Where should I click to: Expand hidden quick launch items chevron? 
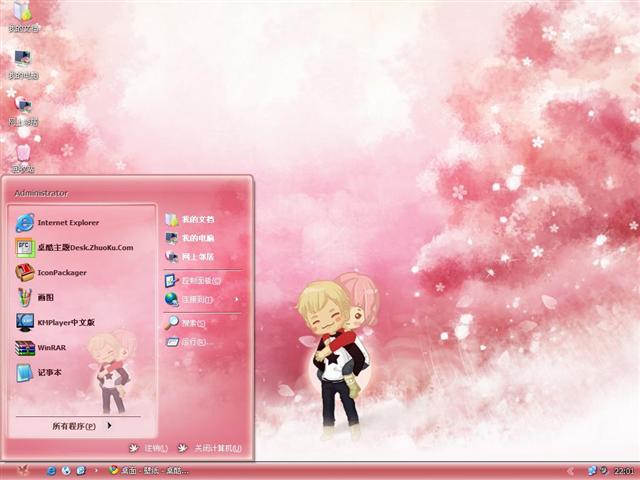[x=96, y=471]
